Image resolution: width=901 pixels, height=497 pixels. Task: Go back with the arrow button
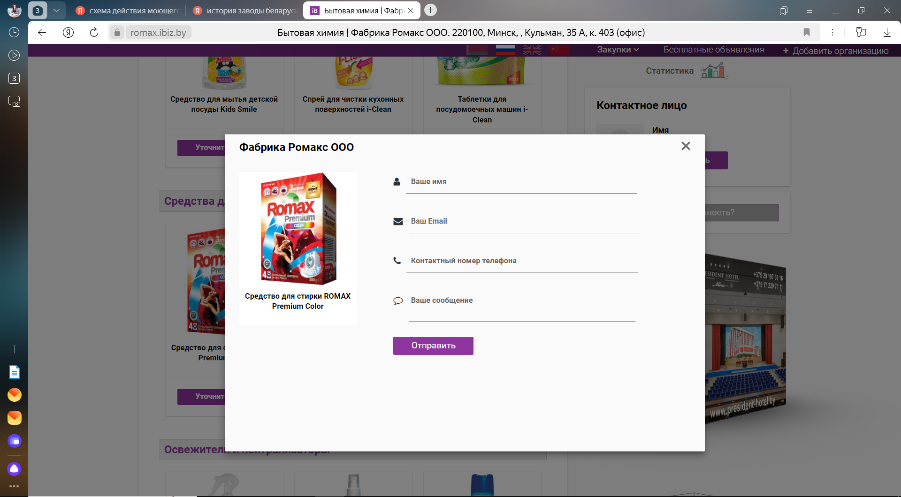tap(42, 33)
